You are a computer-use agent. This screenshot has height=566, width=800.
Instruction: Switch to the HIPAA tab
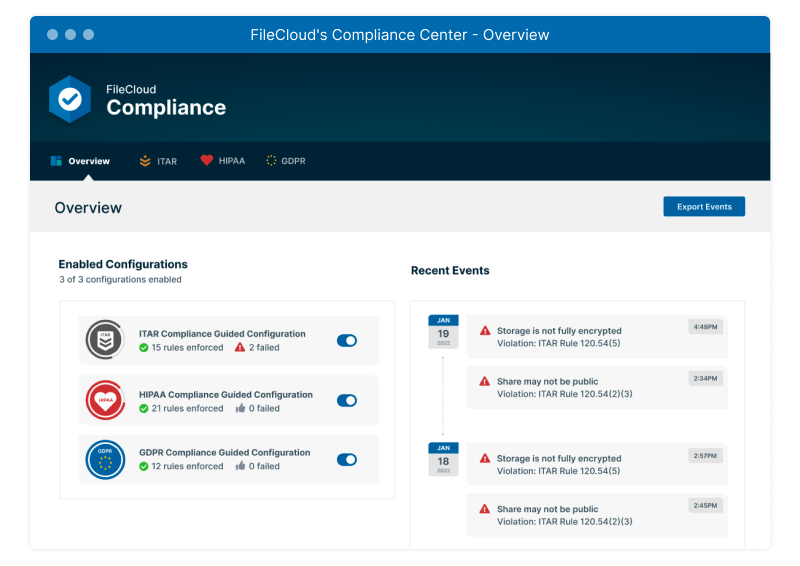[222, 161]
